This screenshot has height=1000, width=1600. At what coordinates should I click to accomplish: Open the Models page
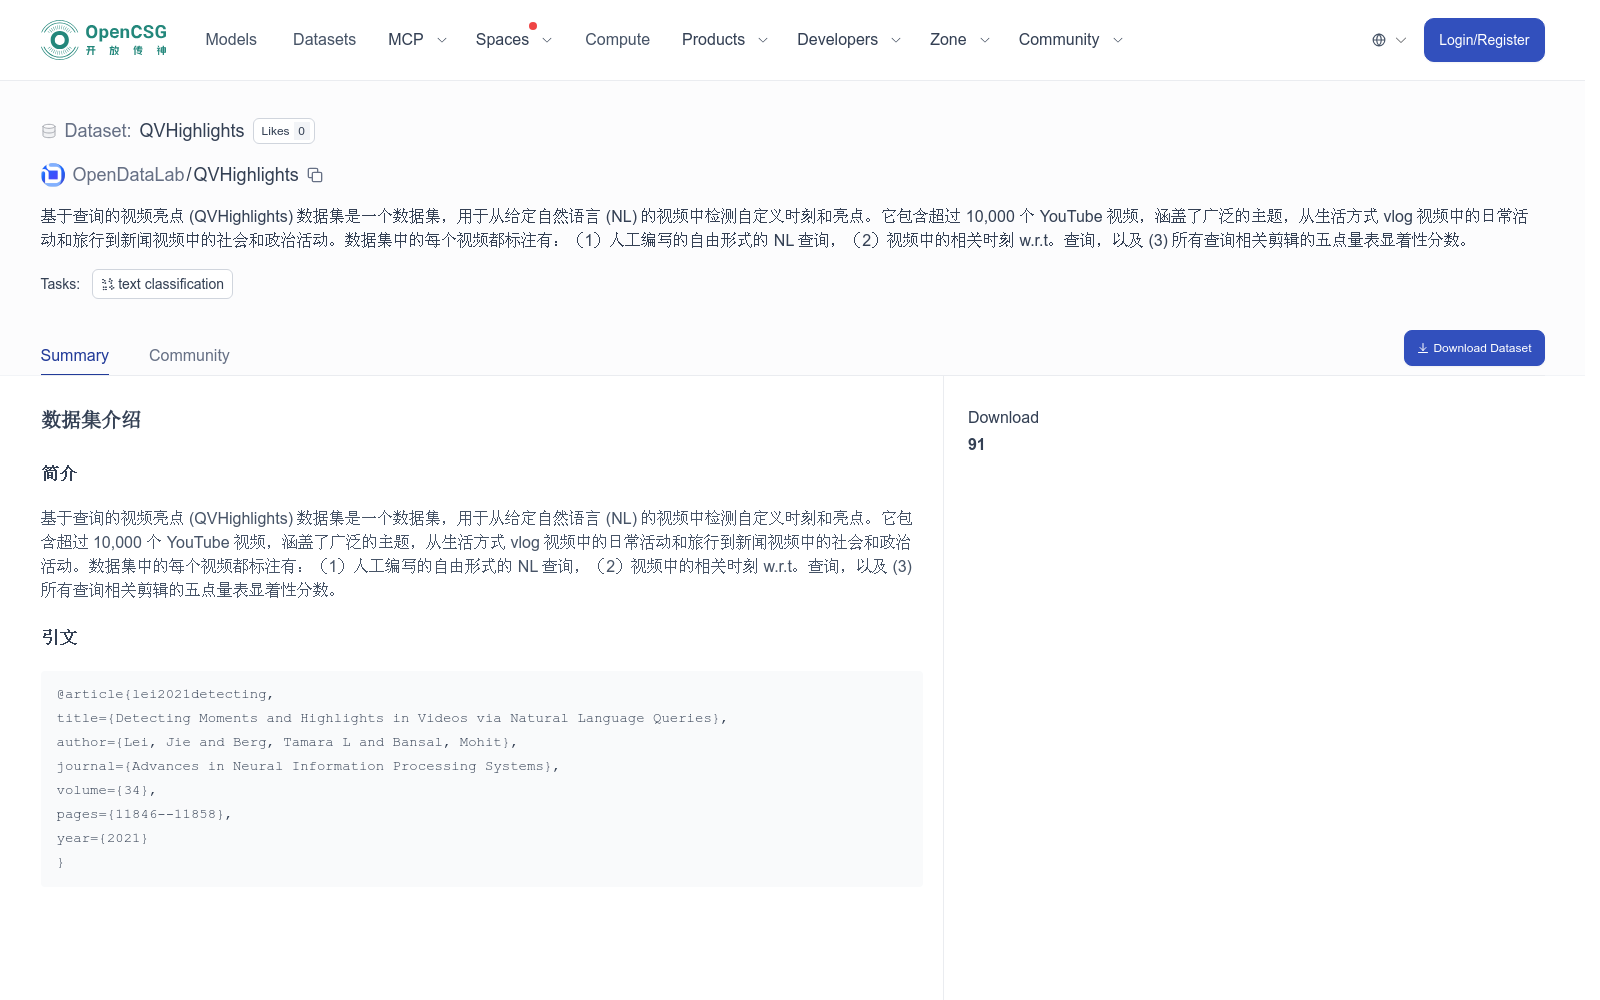click(x=231, y=40)
